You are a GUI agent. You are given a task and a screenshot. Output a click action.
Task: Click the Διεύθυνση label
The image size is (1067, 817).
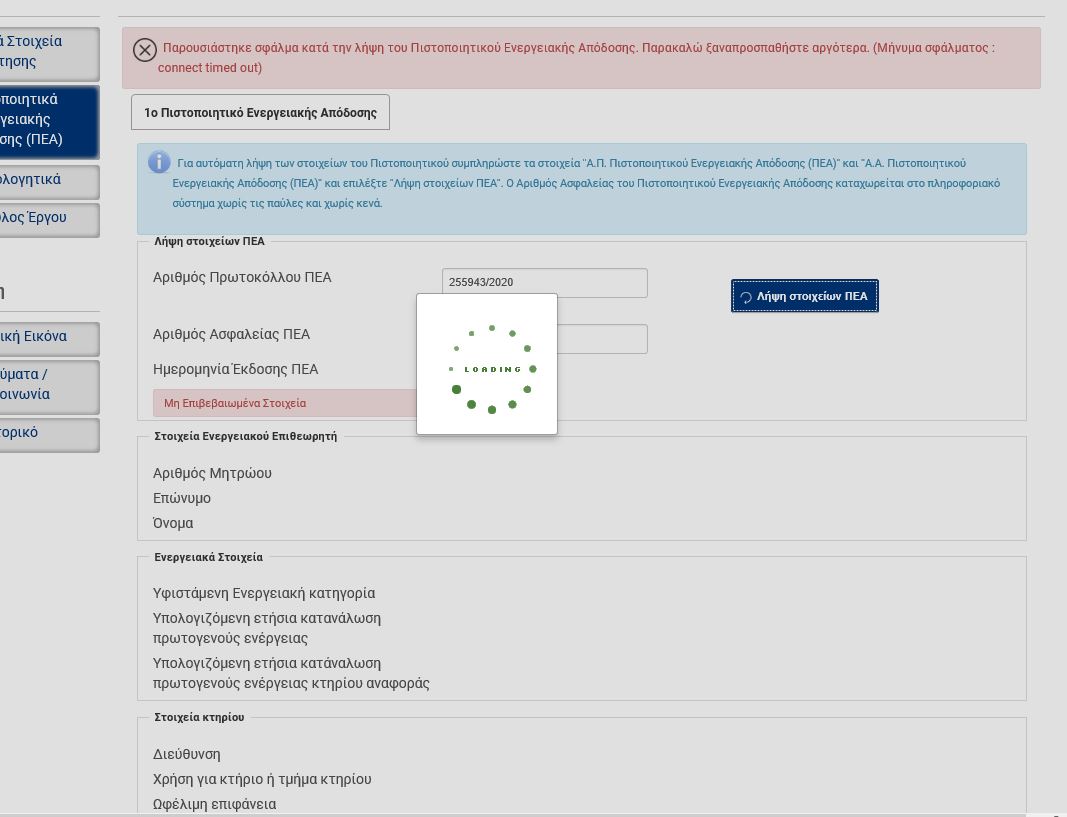click(186, 754)
